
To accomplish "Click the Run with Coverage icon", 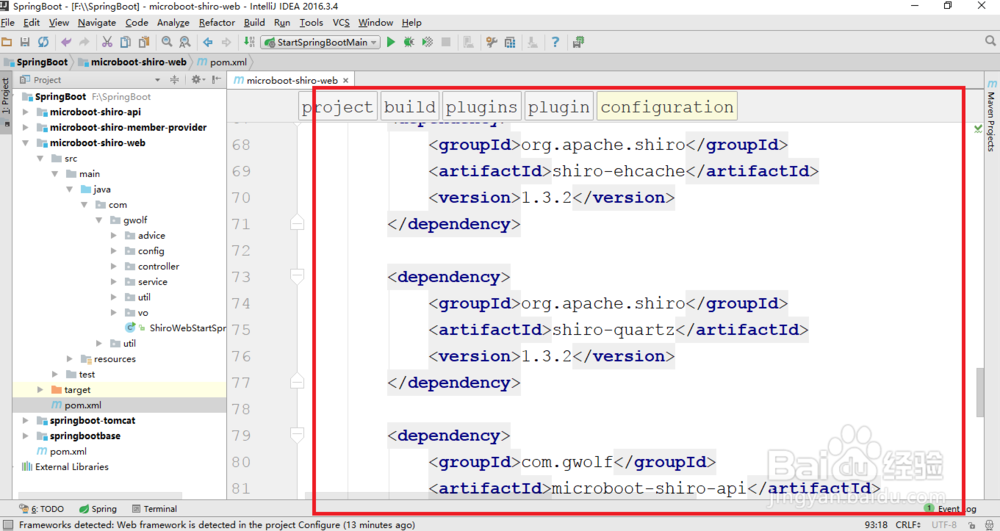I will 427,42.
